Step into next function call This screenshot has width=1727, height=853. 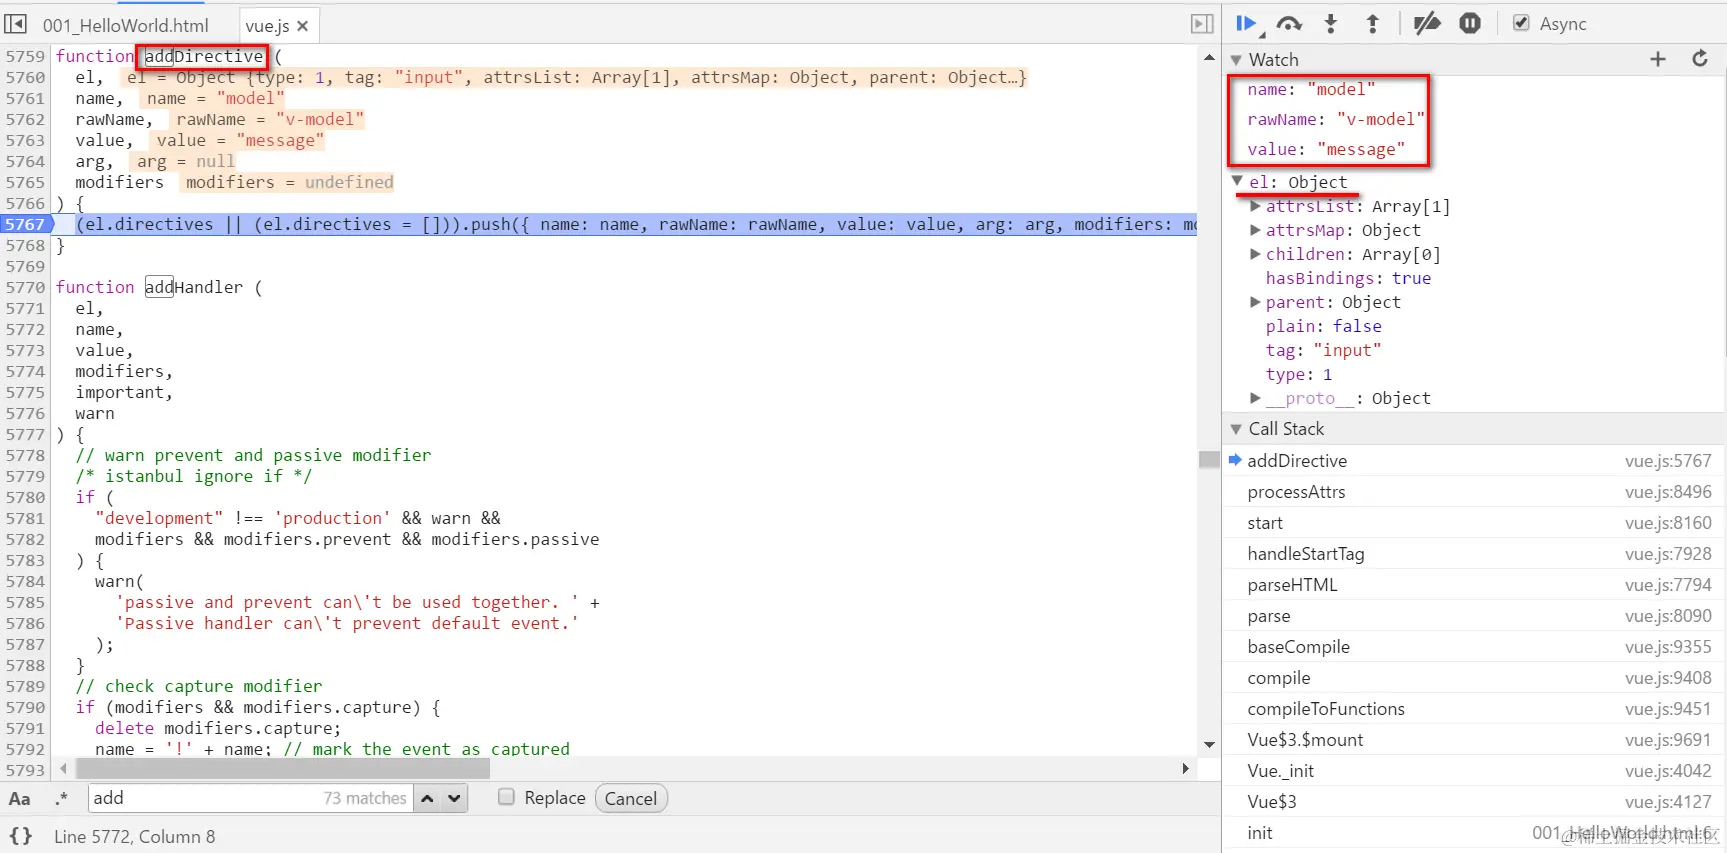click(x=1331, y=24)
